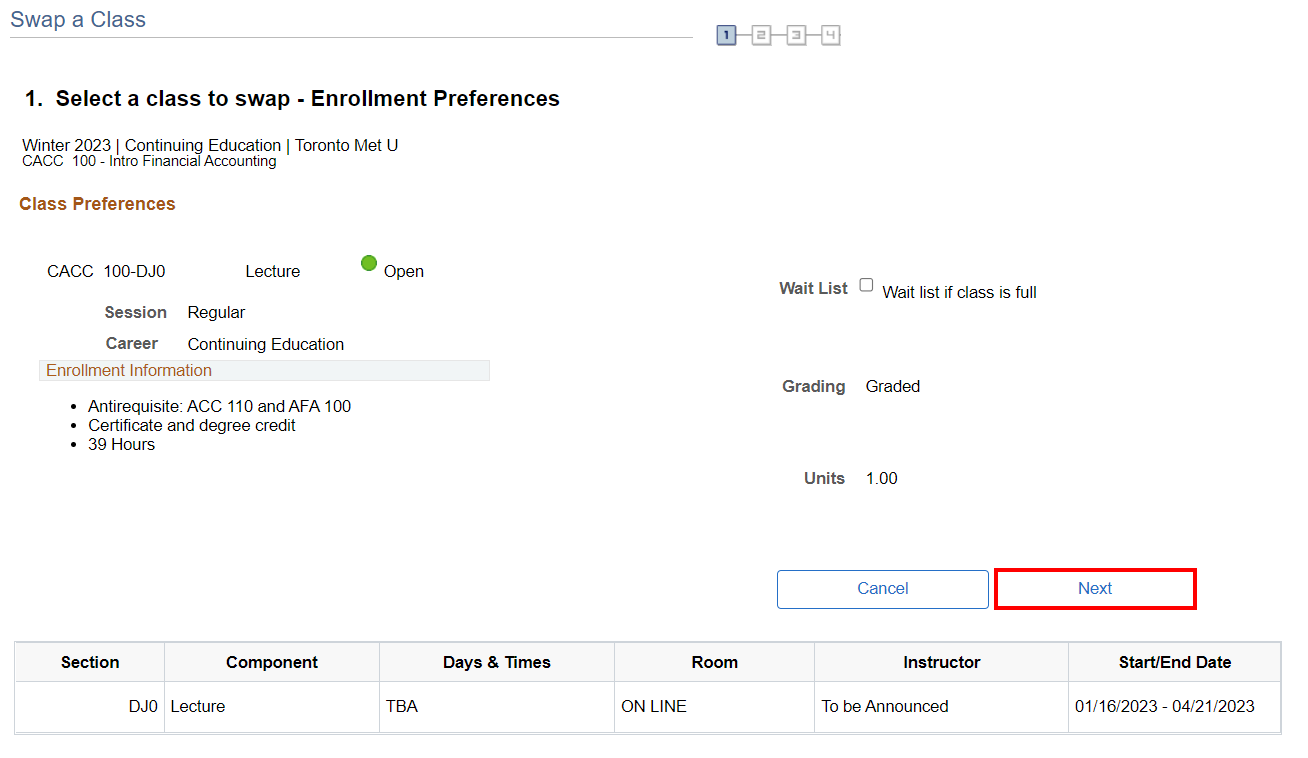Click step 1 in the progress indicator

click(727, 36)
